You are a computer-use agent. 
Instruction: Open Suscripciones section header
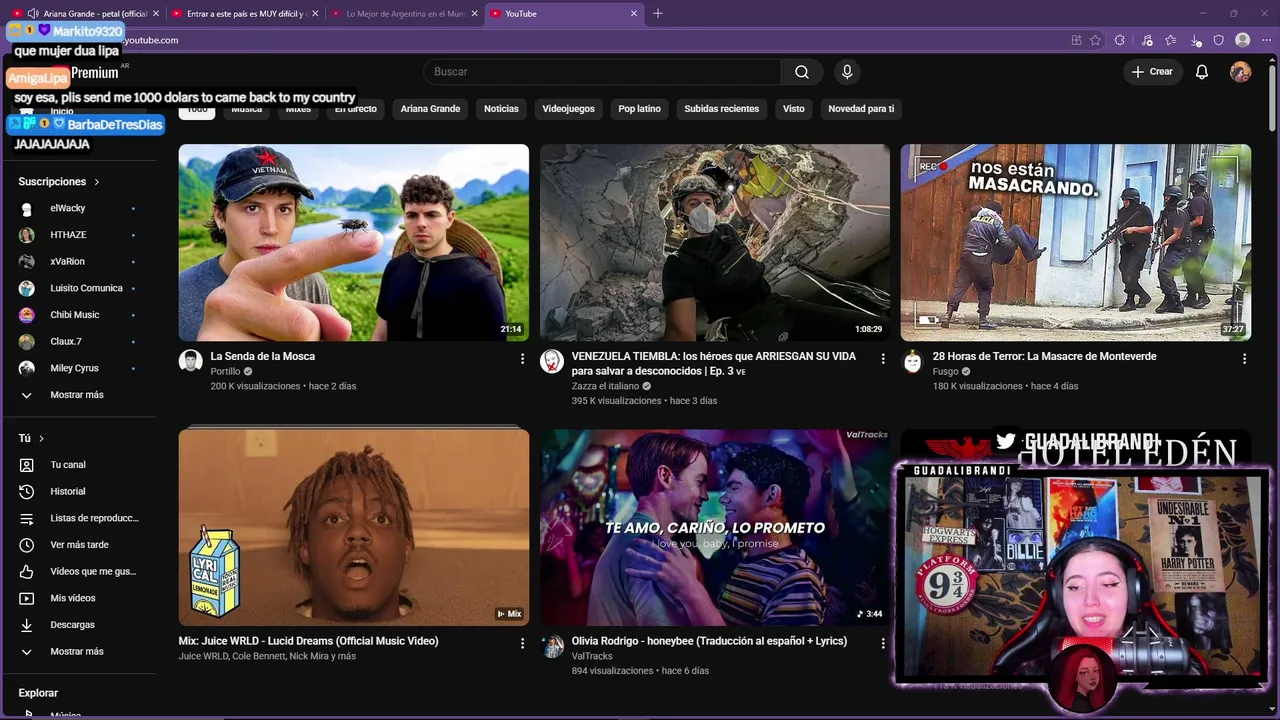pos(59,182)
